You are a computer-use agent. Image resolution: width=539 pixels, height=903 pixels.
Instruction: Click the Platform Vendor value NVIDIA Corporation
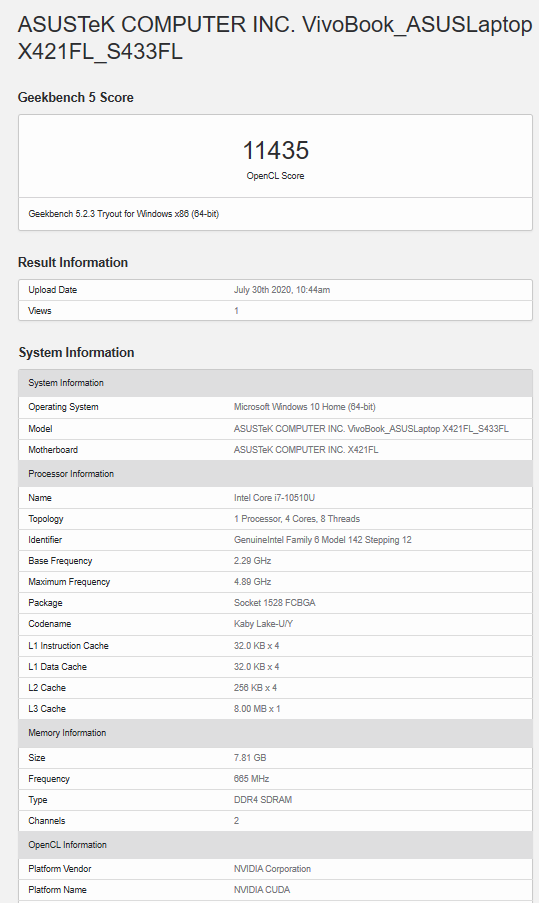[272, 868]
